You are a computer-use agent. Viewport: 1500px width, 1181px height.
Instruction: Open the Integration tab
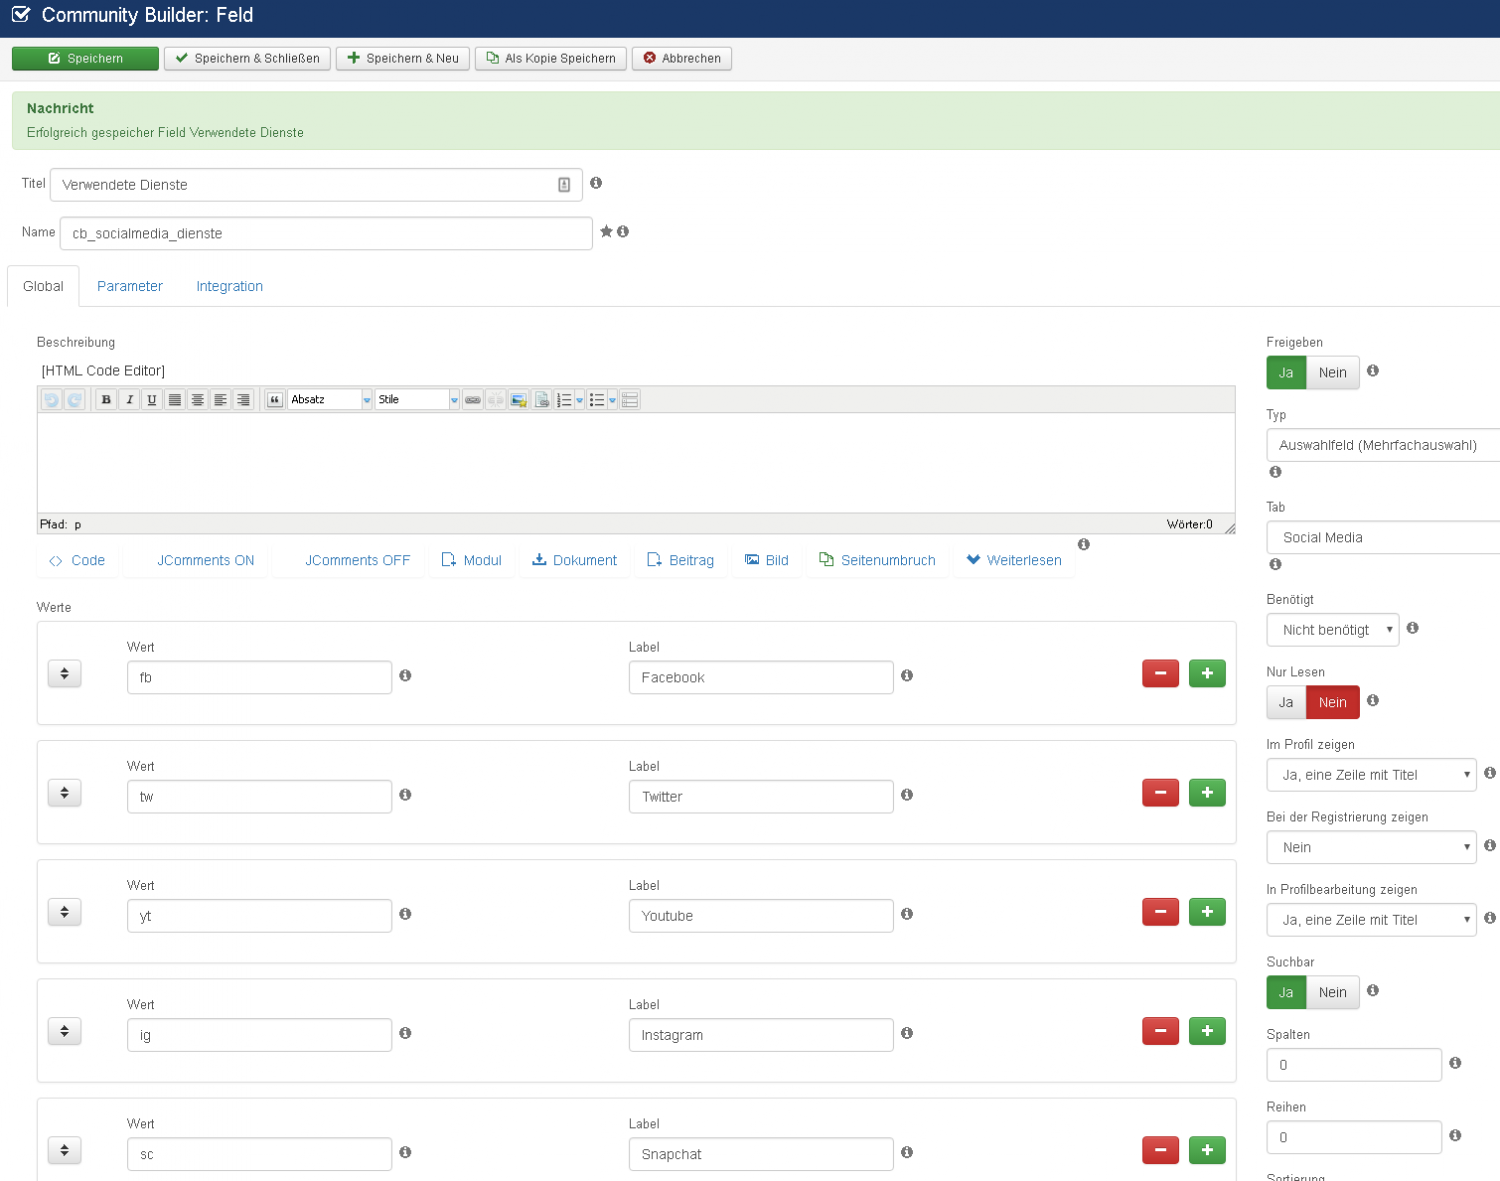point(229,286)
